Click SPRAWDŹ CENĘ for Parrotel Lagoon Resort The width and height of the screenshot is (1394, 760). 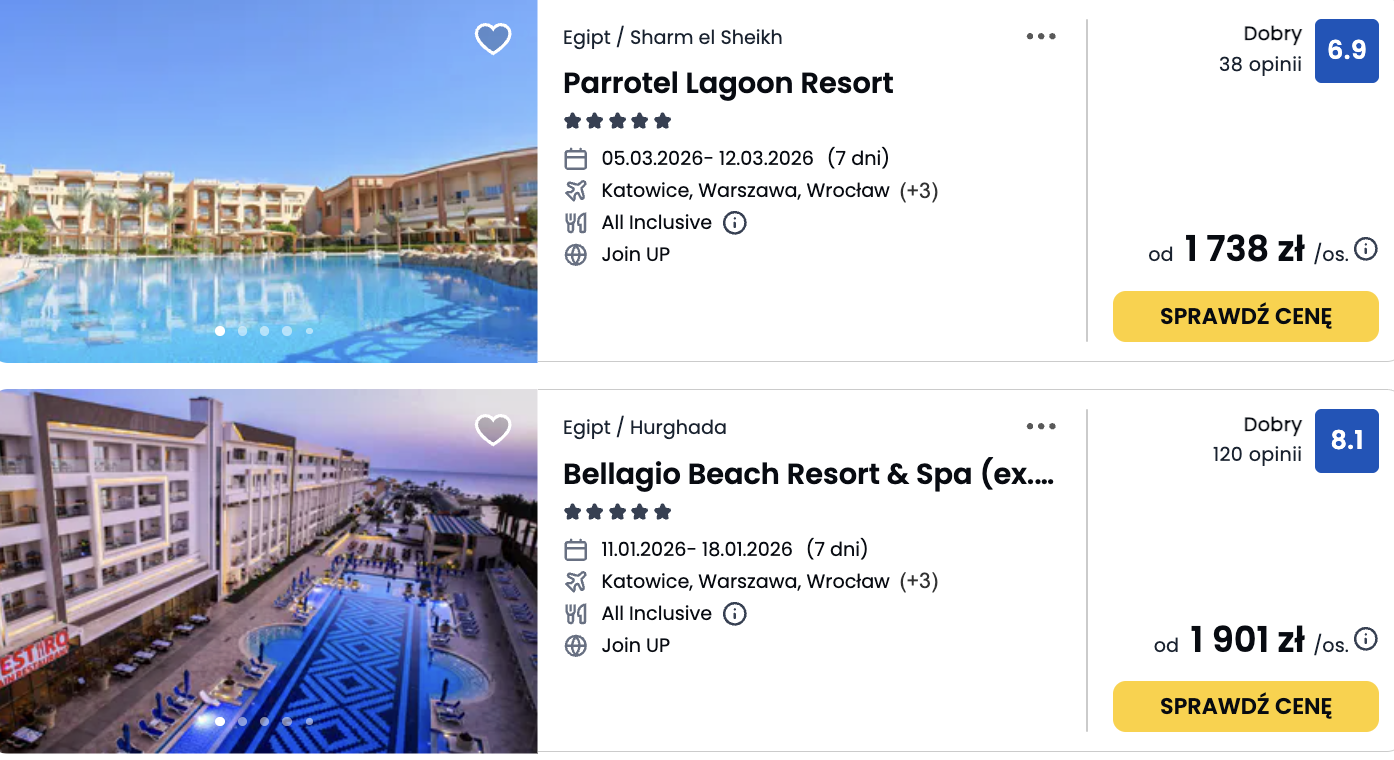point(1245,316)
